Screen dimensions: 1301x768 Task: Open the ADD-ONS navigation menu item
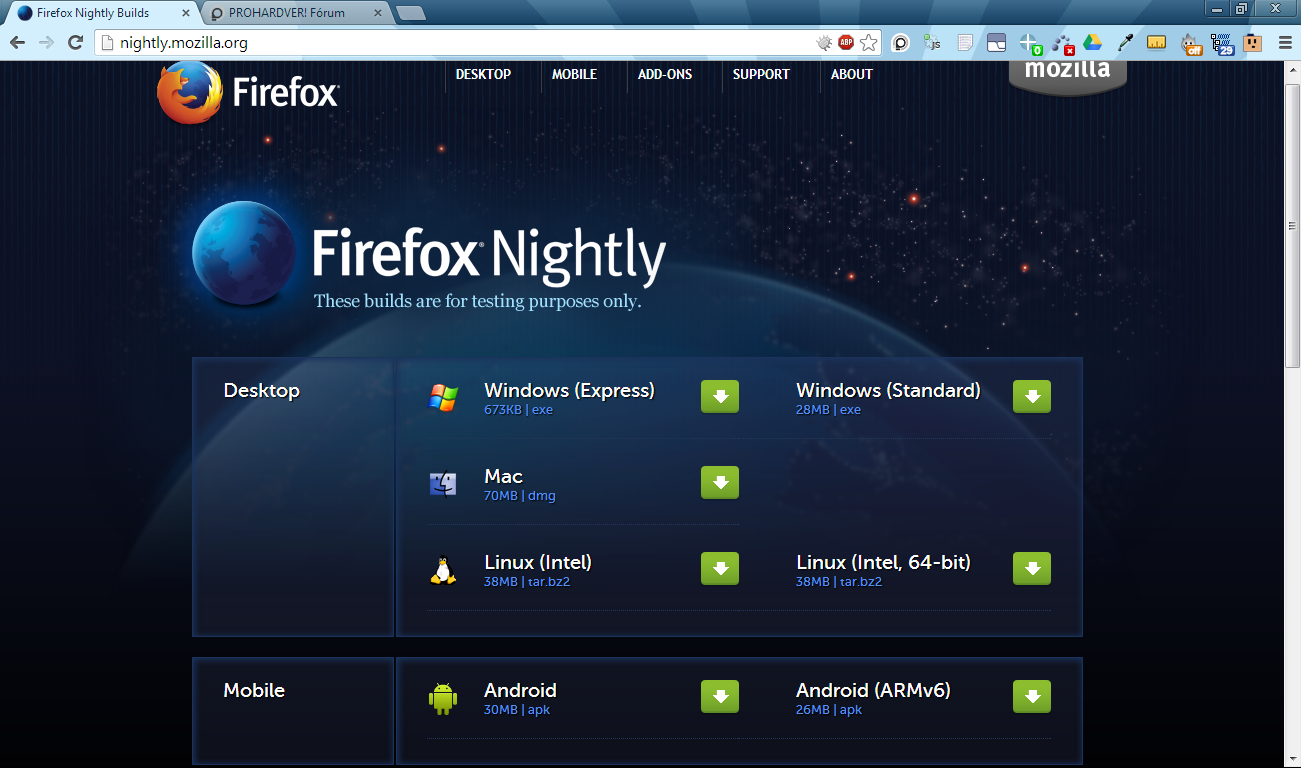[665, 74]
